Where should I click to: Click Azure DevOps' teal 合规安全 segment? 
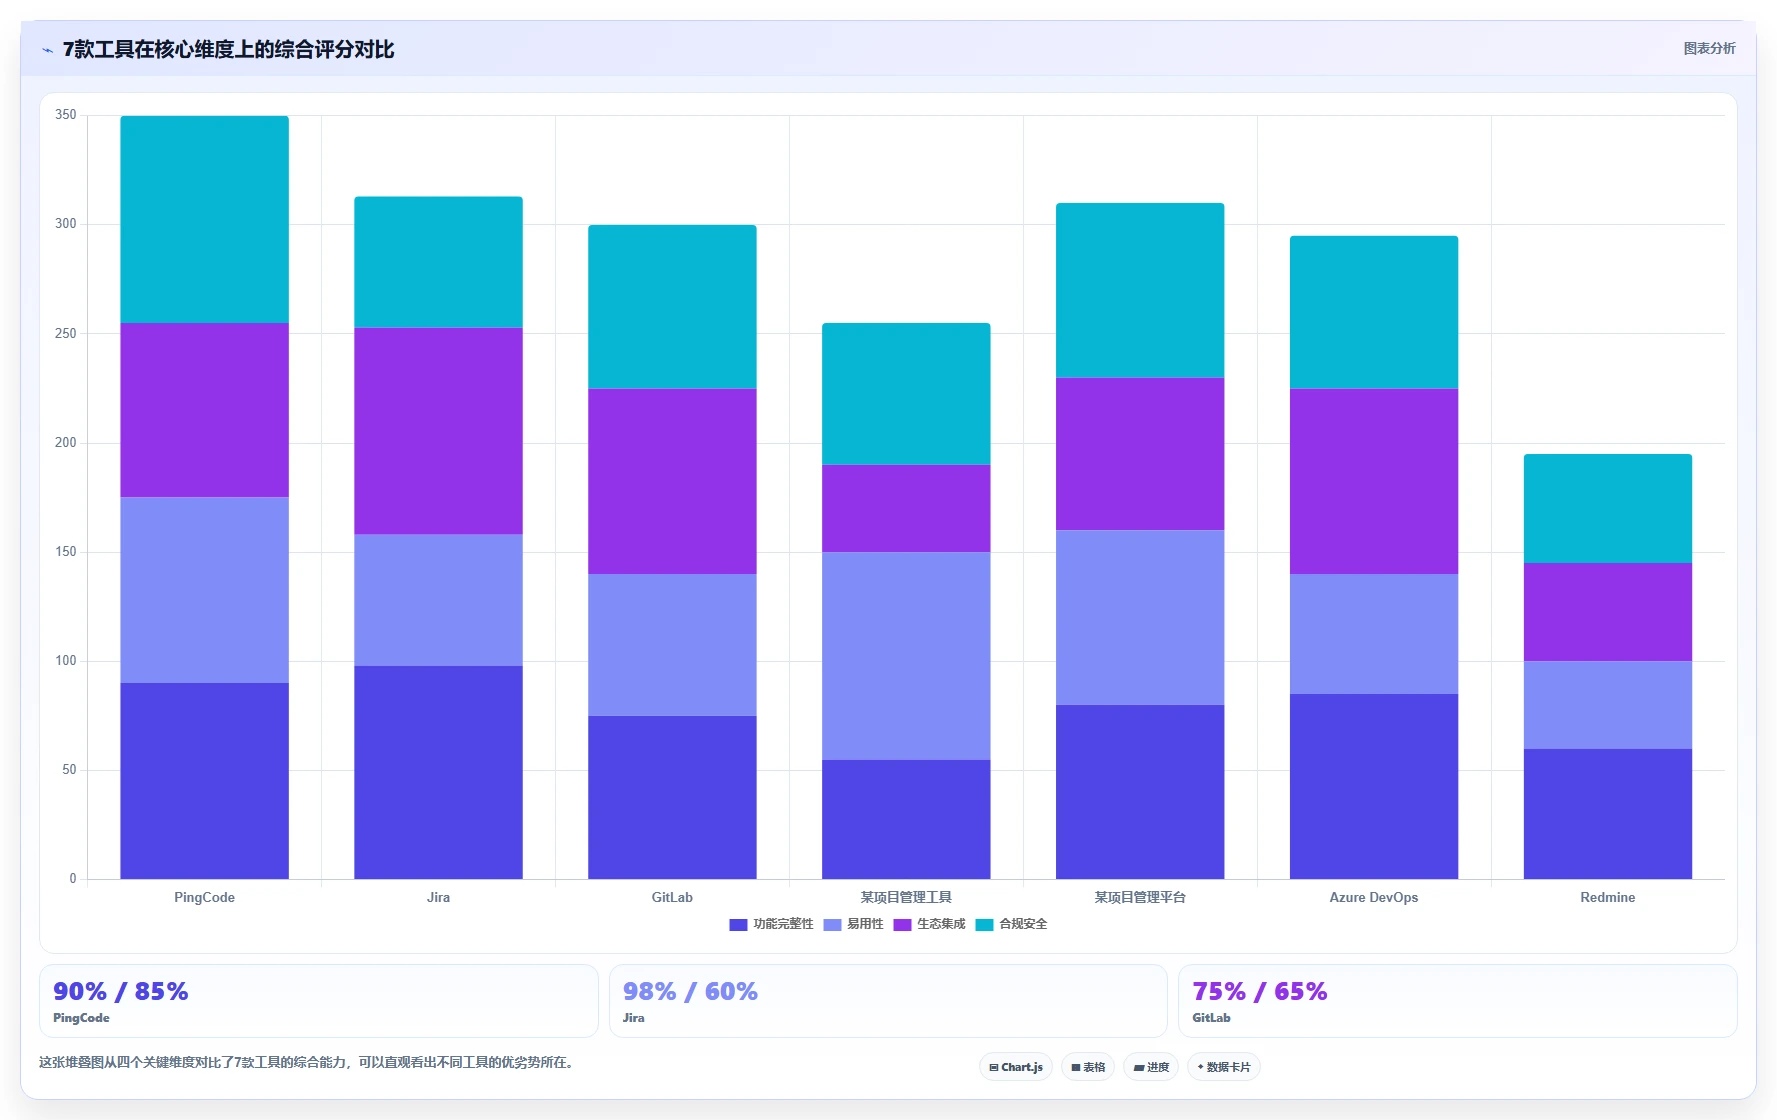pyautogui.click(x=1375, y=312)
